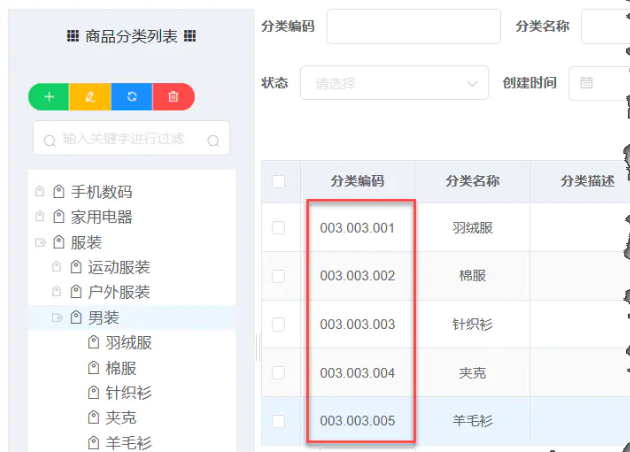Check the row checkbox for 003.003.003
This screenshot has height=452, width=630.
point(278,324)
